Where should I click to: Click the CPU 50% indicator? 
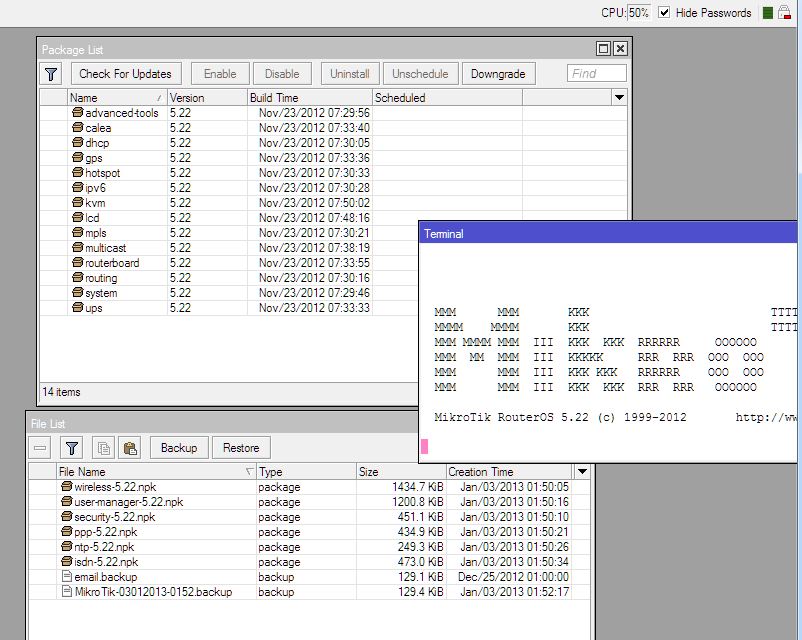tap(625, 13)
